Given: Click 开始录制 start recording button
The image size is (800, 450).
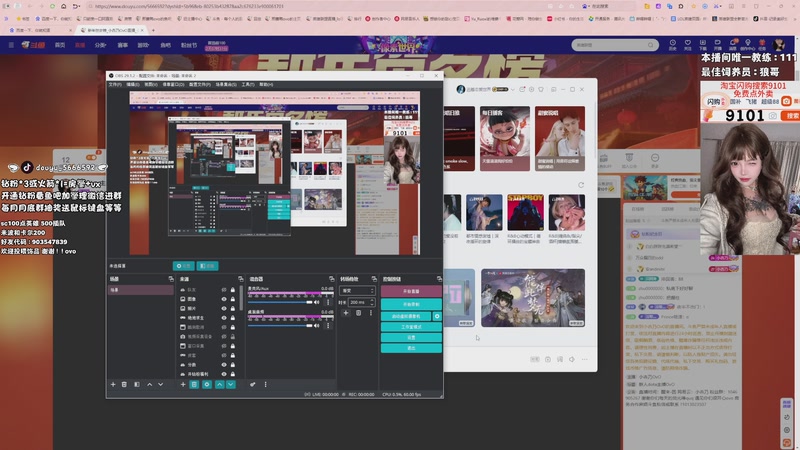Looking at the screenshot, I should [411, 304].
